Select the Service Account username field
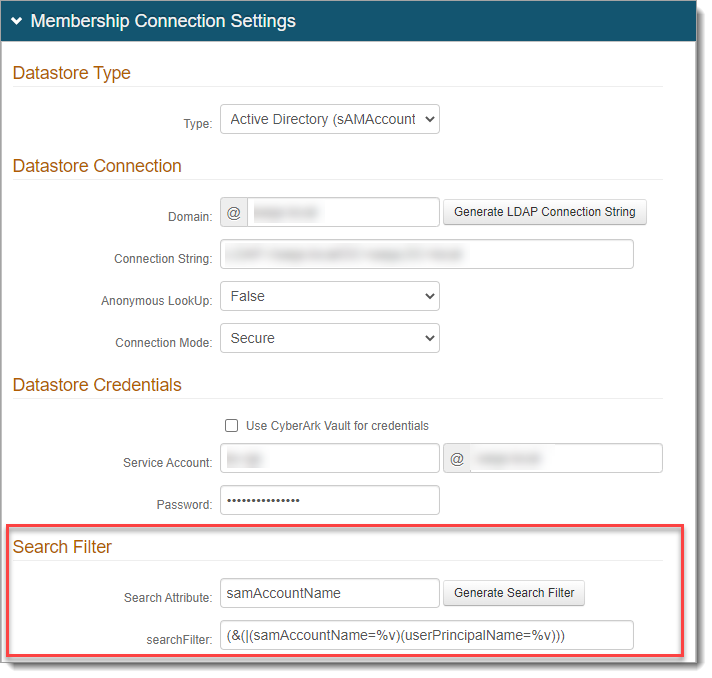This screenshot has height=678, width=712. point(329,459)
